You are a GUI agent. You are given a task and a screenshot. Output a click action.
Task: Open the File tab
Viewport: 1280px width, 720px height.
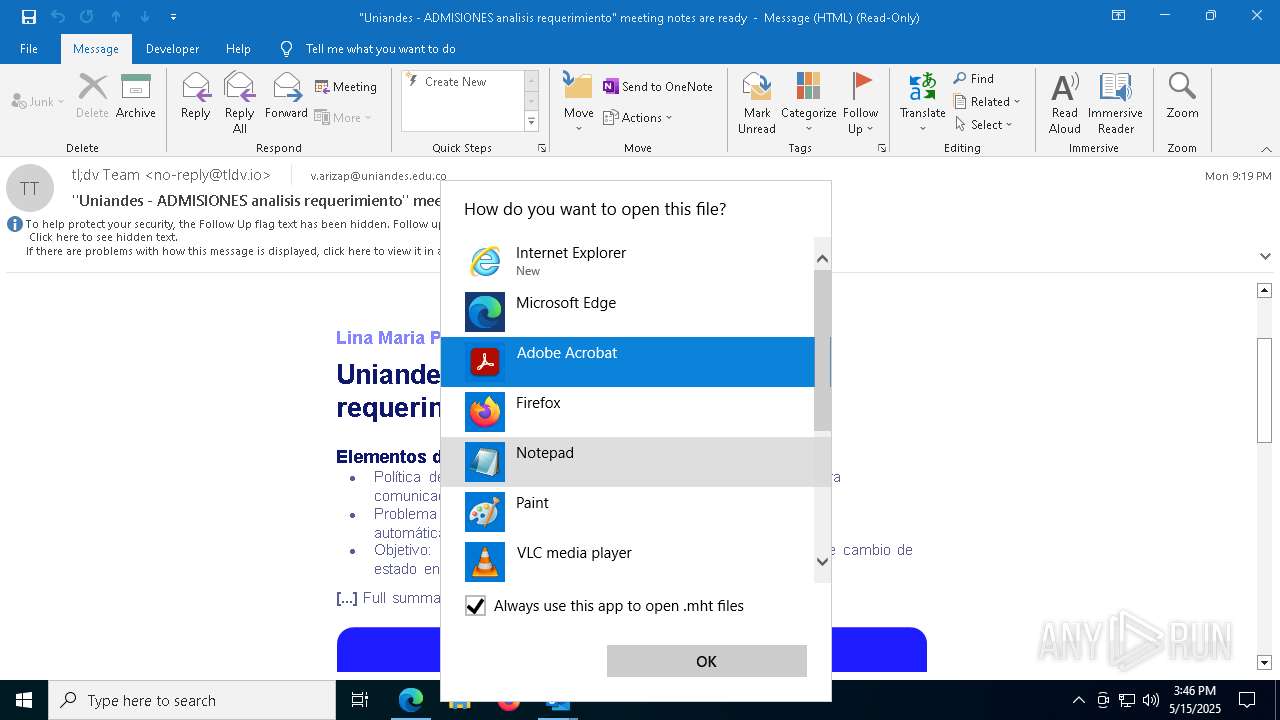(29, 48)
